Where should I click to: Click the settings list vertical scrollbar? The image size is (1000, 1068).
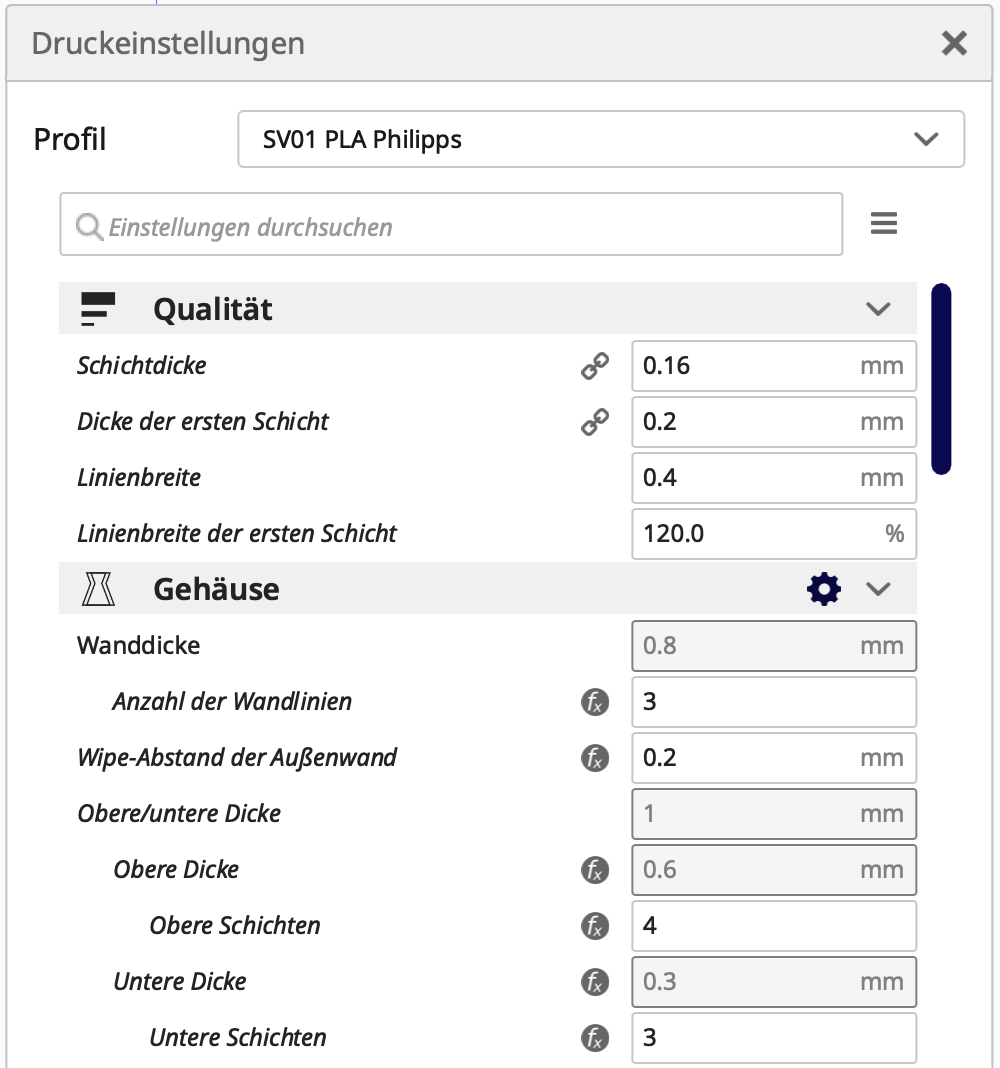tap(941, 379)
